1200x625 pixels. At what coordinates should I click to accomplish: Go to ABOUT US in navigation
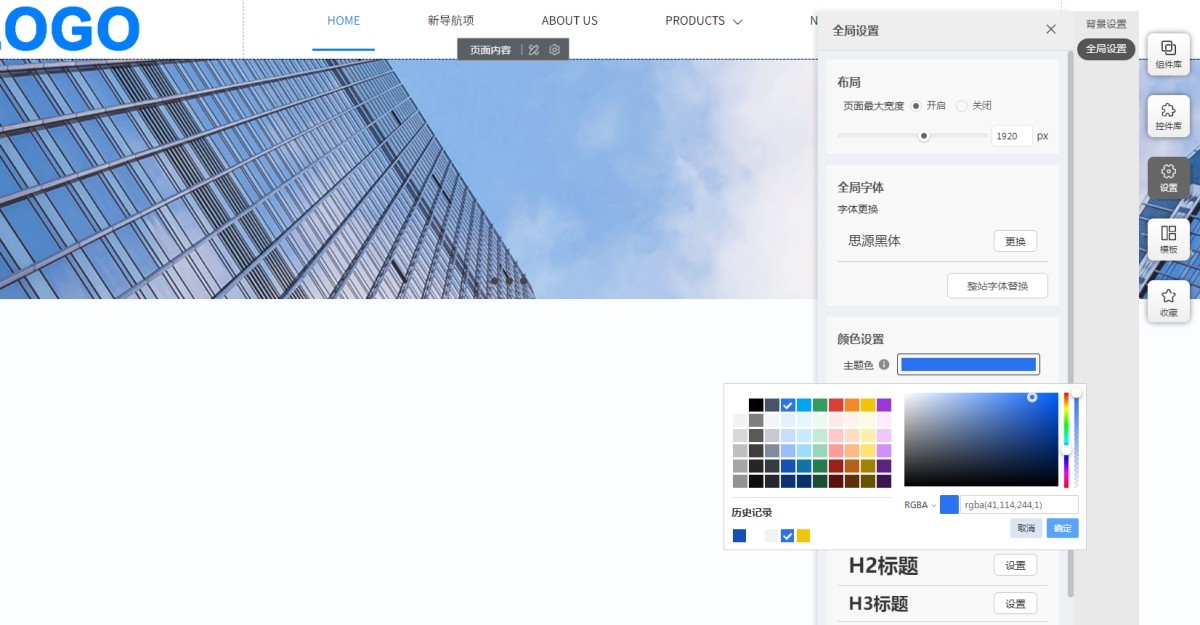pos(569,21)
